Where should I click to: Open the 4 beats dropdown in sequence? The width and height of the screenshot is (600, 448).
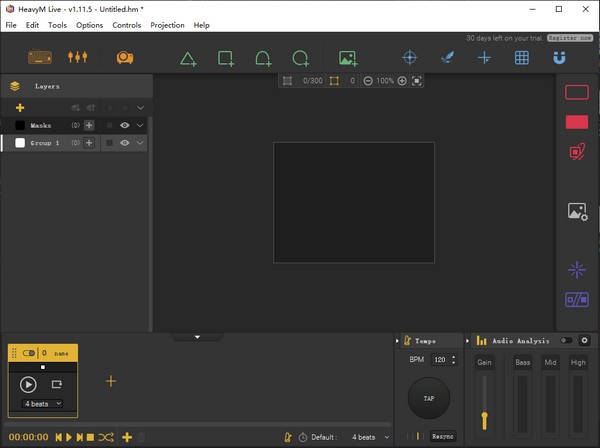43,404
